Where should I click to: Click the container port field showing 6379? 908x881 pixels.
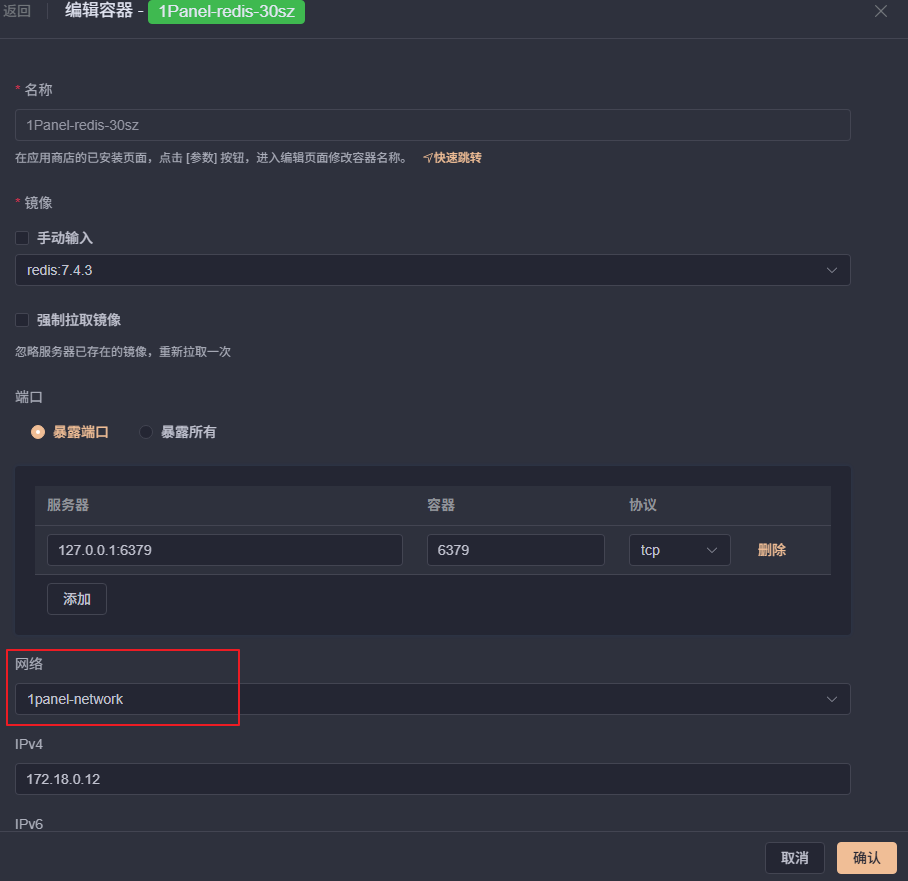(515, 549)
